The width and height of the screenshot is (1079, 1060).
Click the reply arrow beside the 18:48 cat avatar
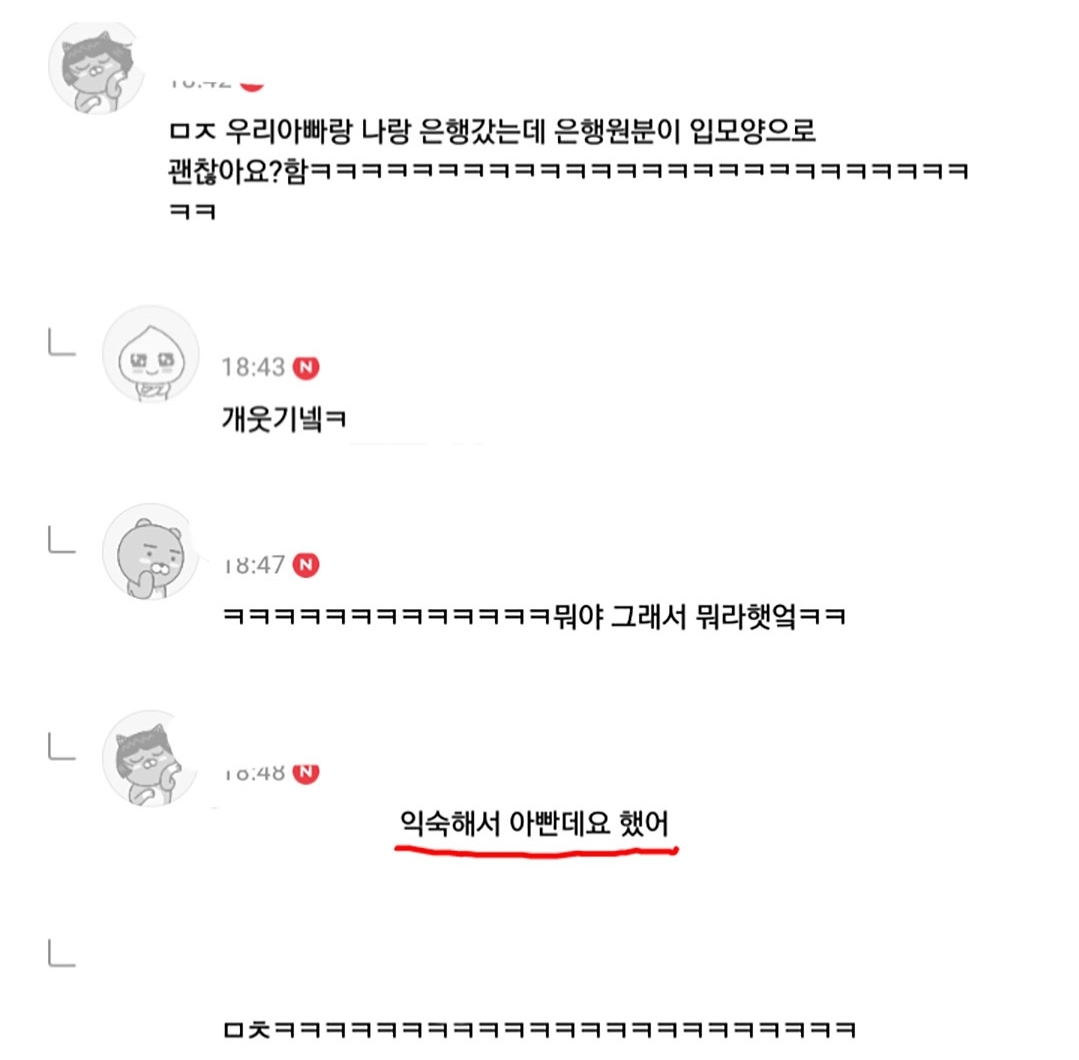pos(62,747)
